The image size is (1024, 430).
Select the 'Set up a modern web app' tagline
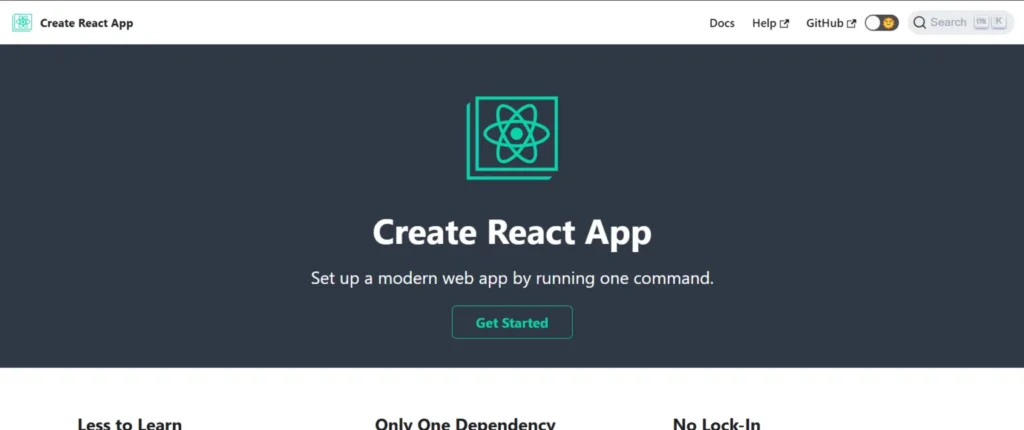pyautogui.click(x=512, y=278)
